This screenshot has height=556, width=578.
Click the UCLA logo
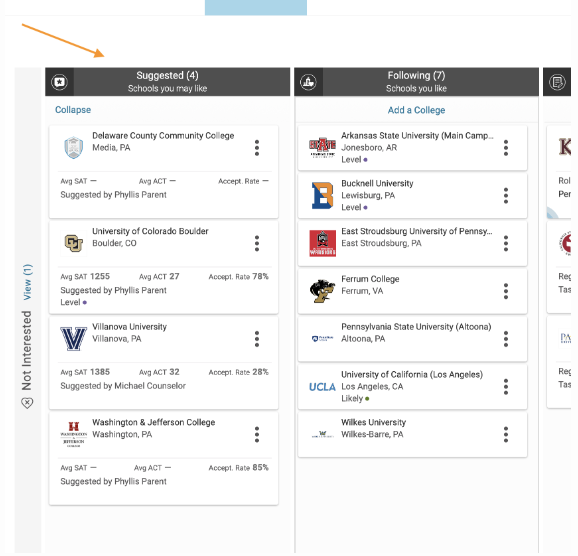(322, 387)
